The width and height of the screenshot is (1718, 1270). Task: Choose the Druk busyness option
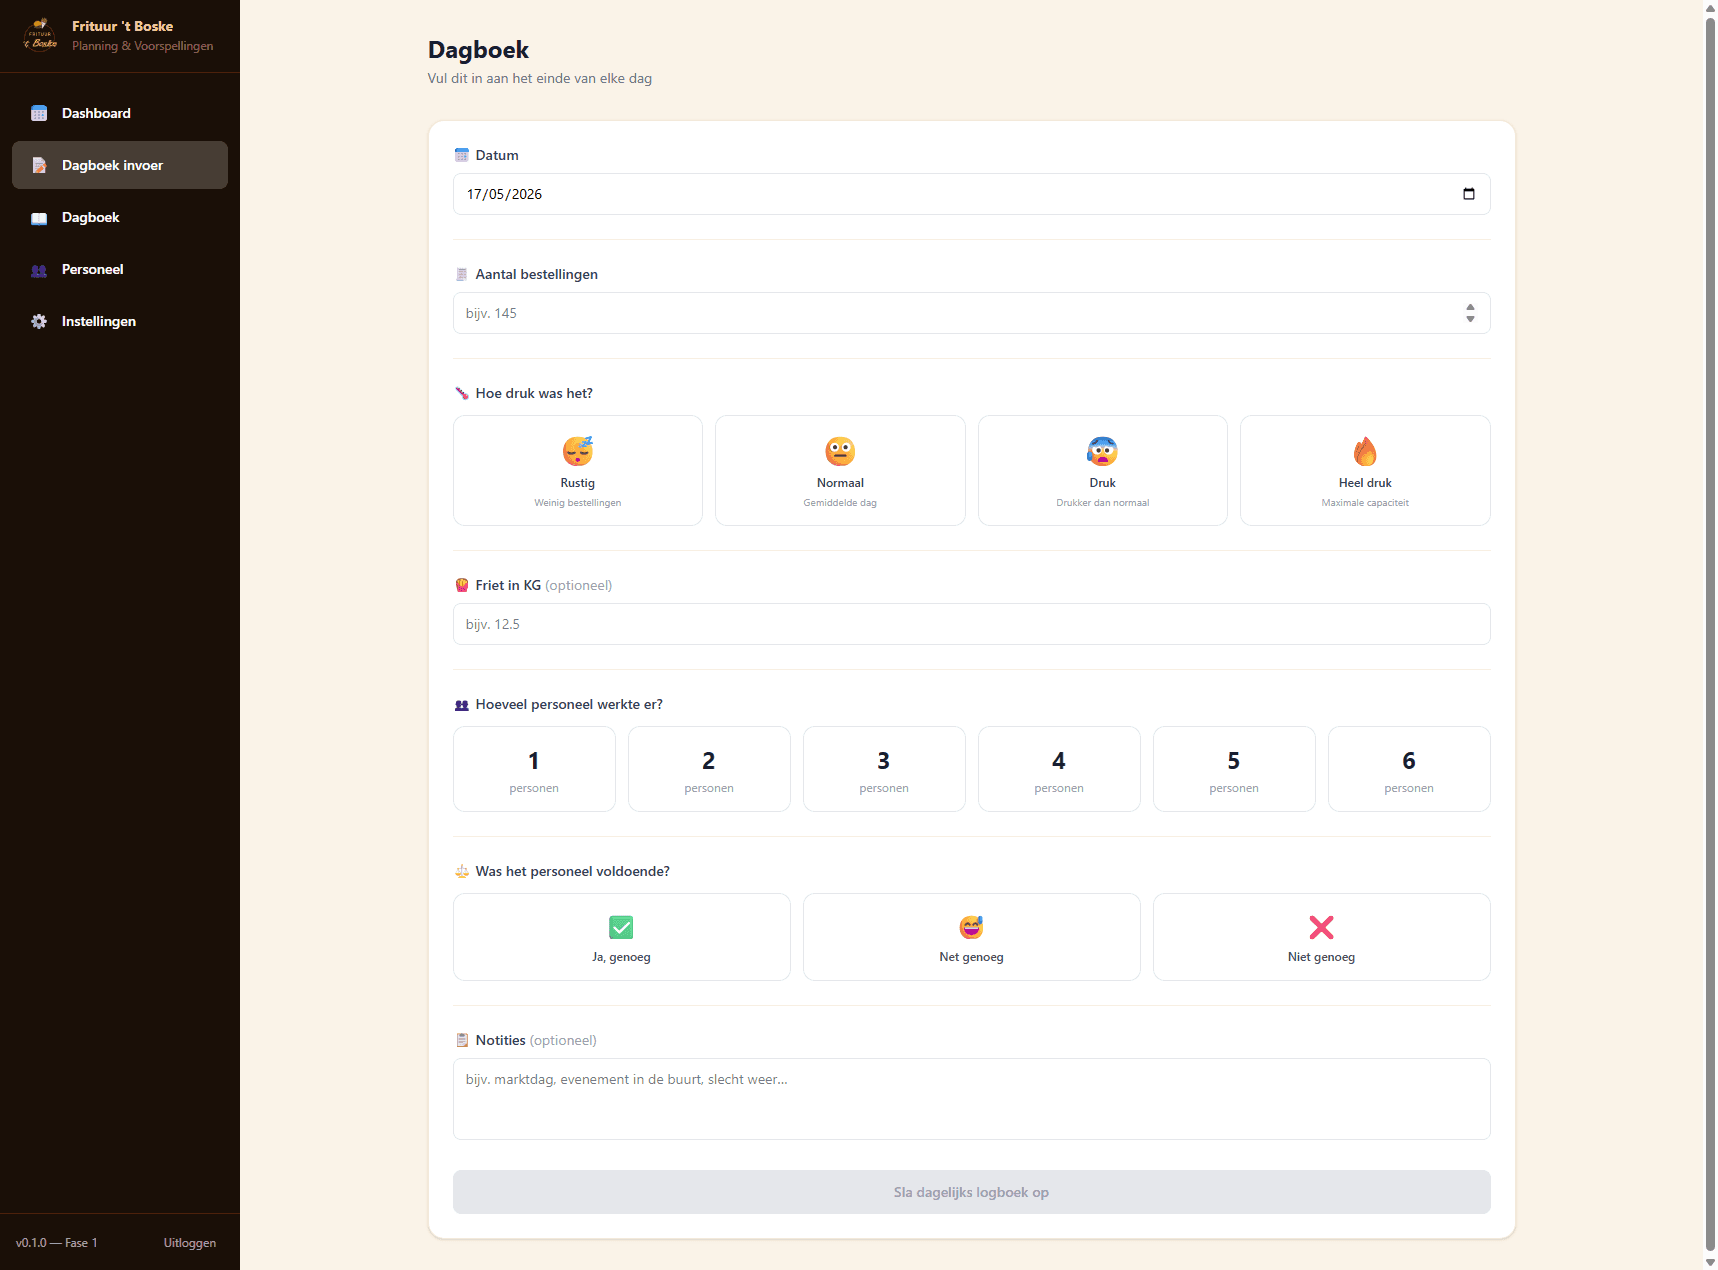1103,470
